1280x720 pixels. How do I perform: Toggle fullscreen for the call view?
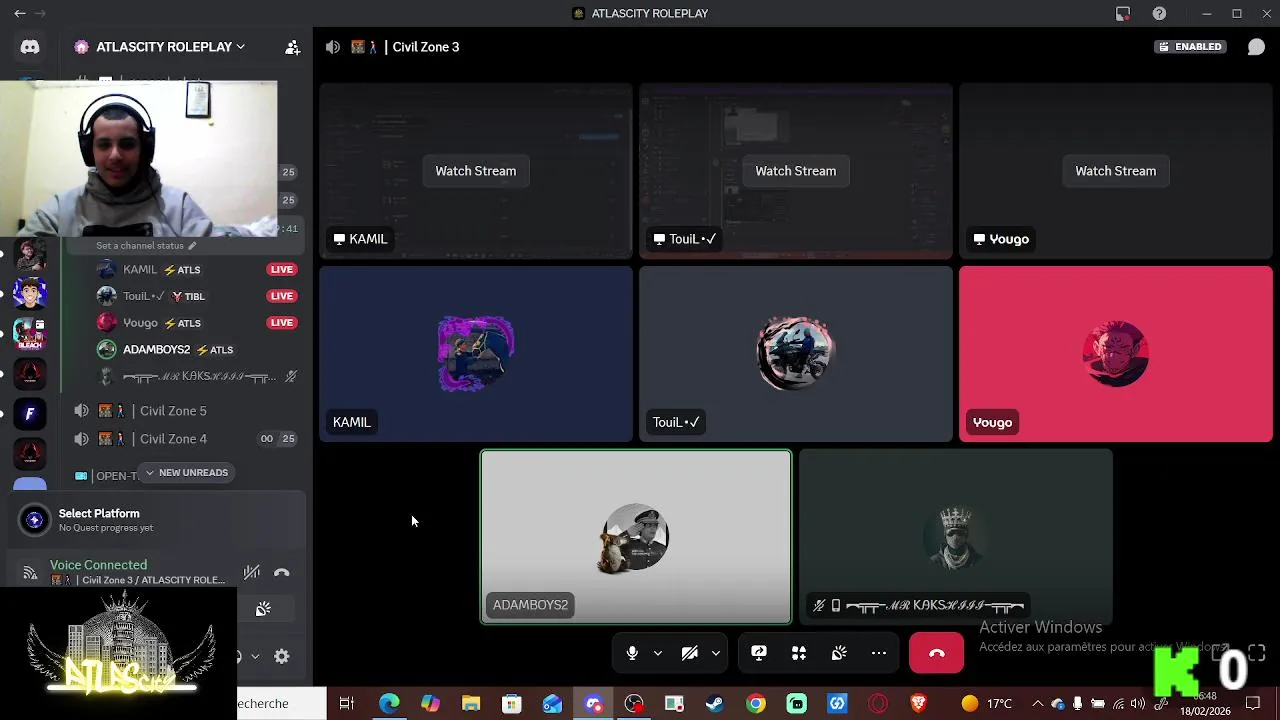pyautogui.click(x=1256, y=653)
